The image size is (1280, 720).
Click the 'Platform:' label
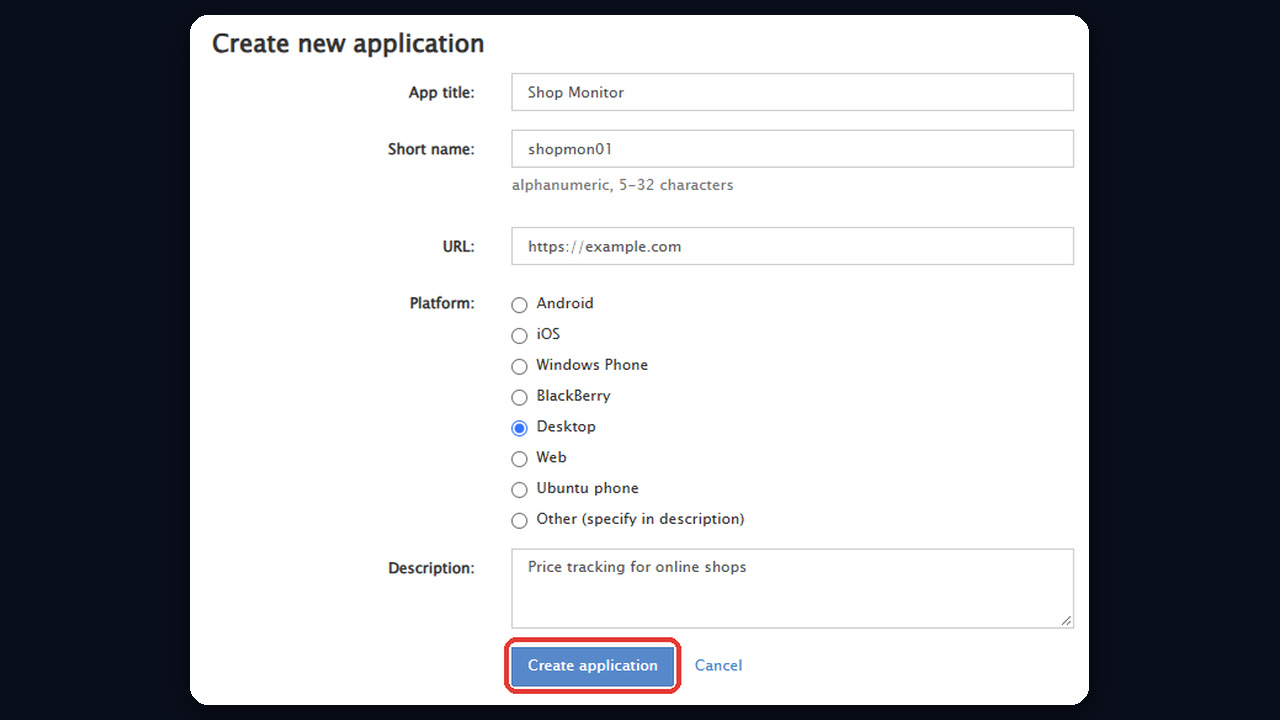click(442, 304)
